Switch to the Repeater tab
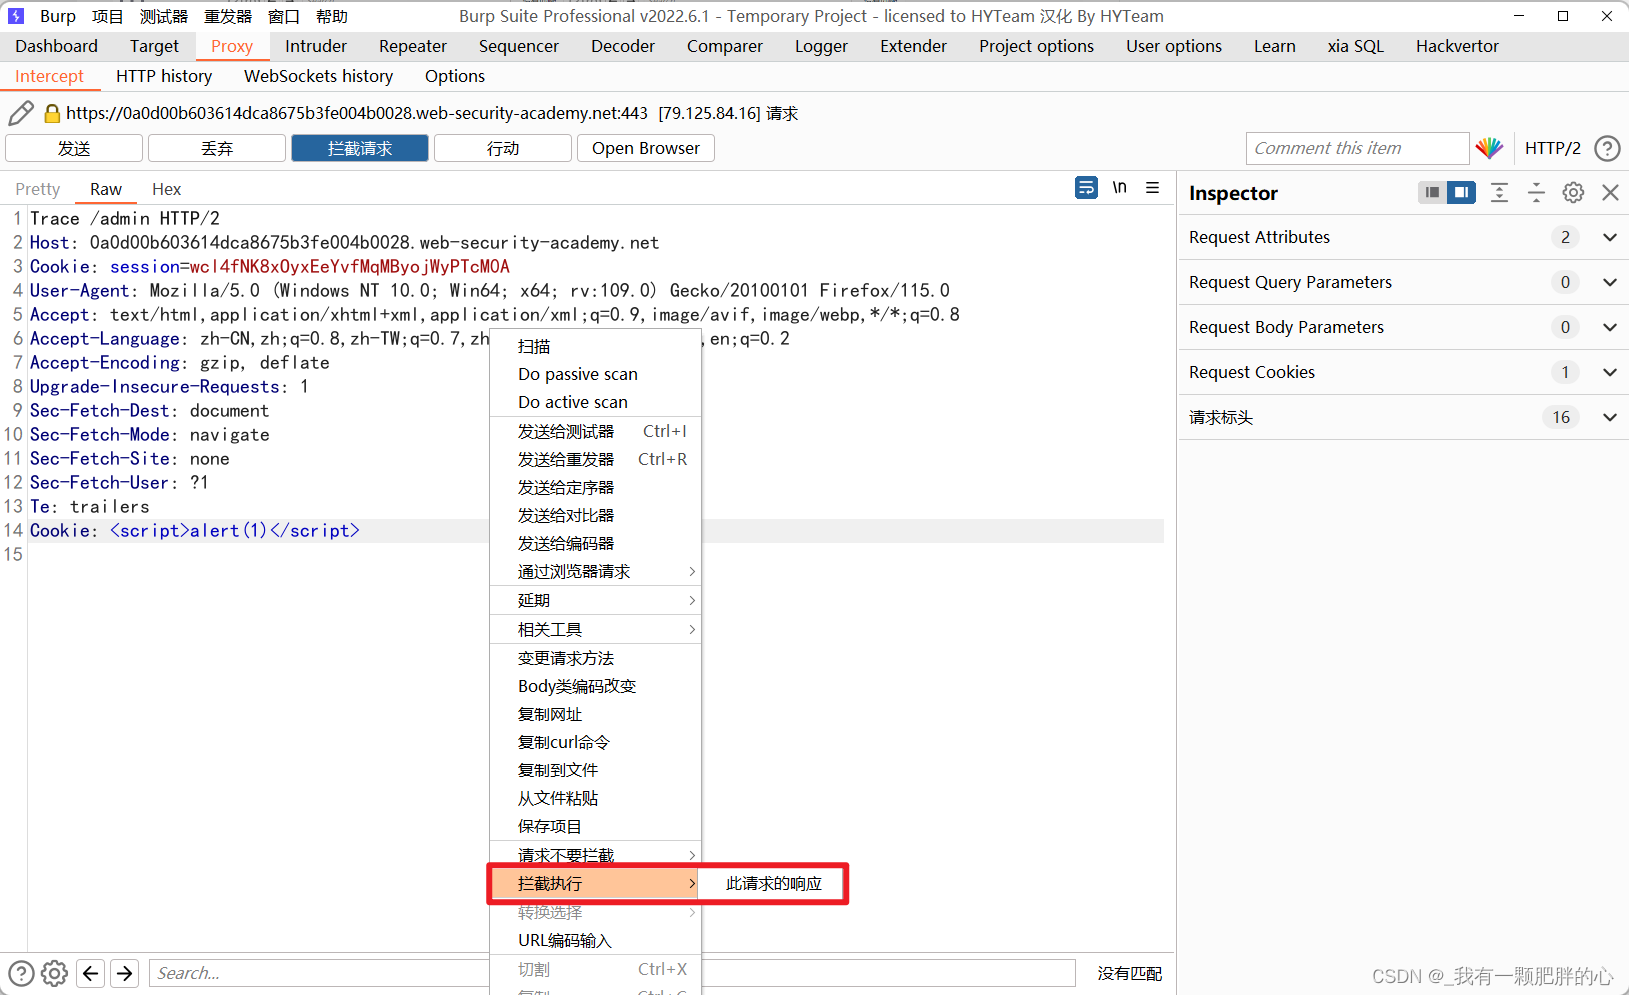 (413, 46)
